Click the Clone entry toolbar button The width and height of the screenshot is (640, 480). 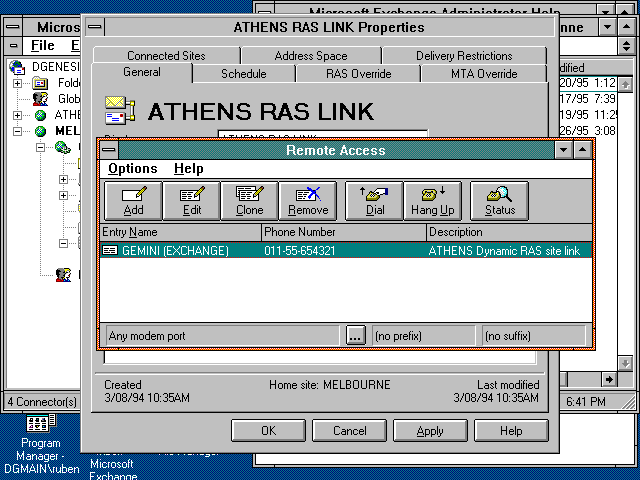tap(249, 201)
